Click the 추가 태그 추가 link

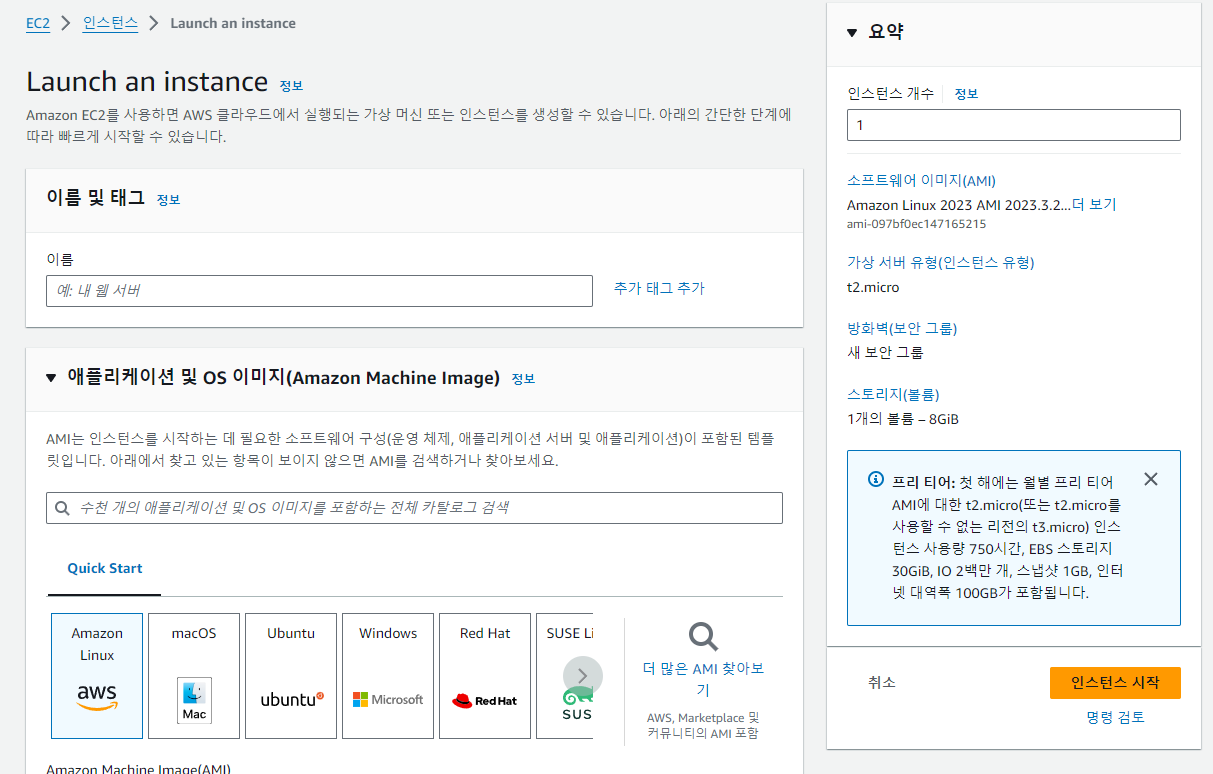point(659,288)
